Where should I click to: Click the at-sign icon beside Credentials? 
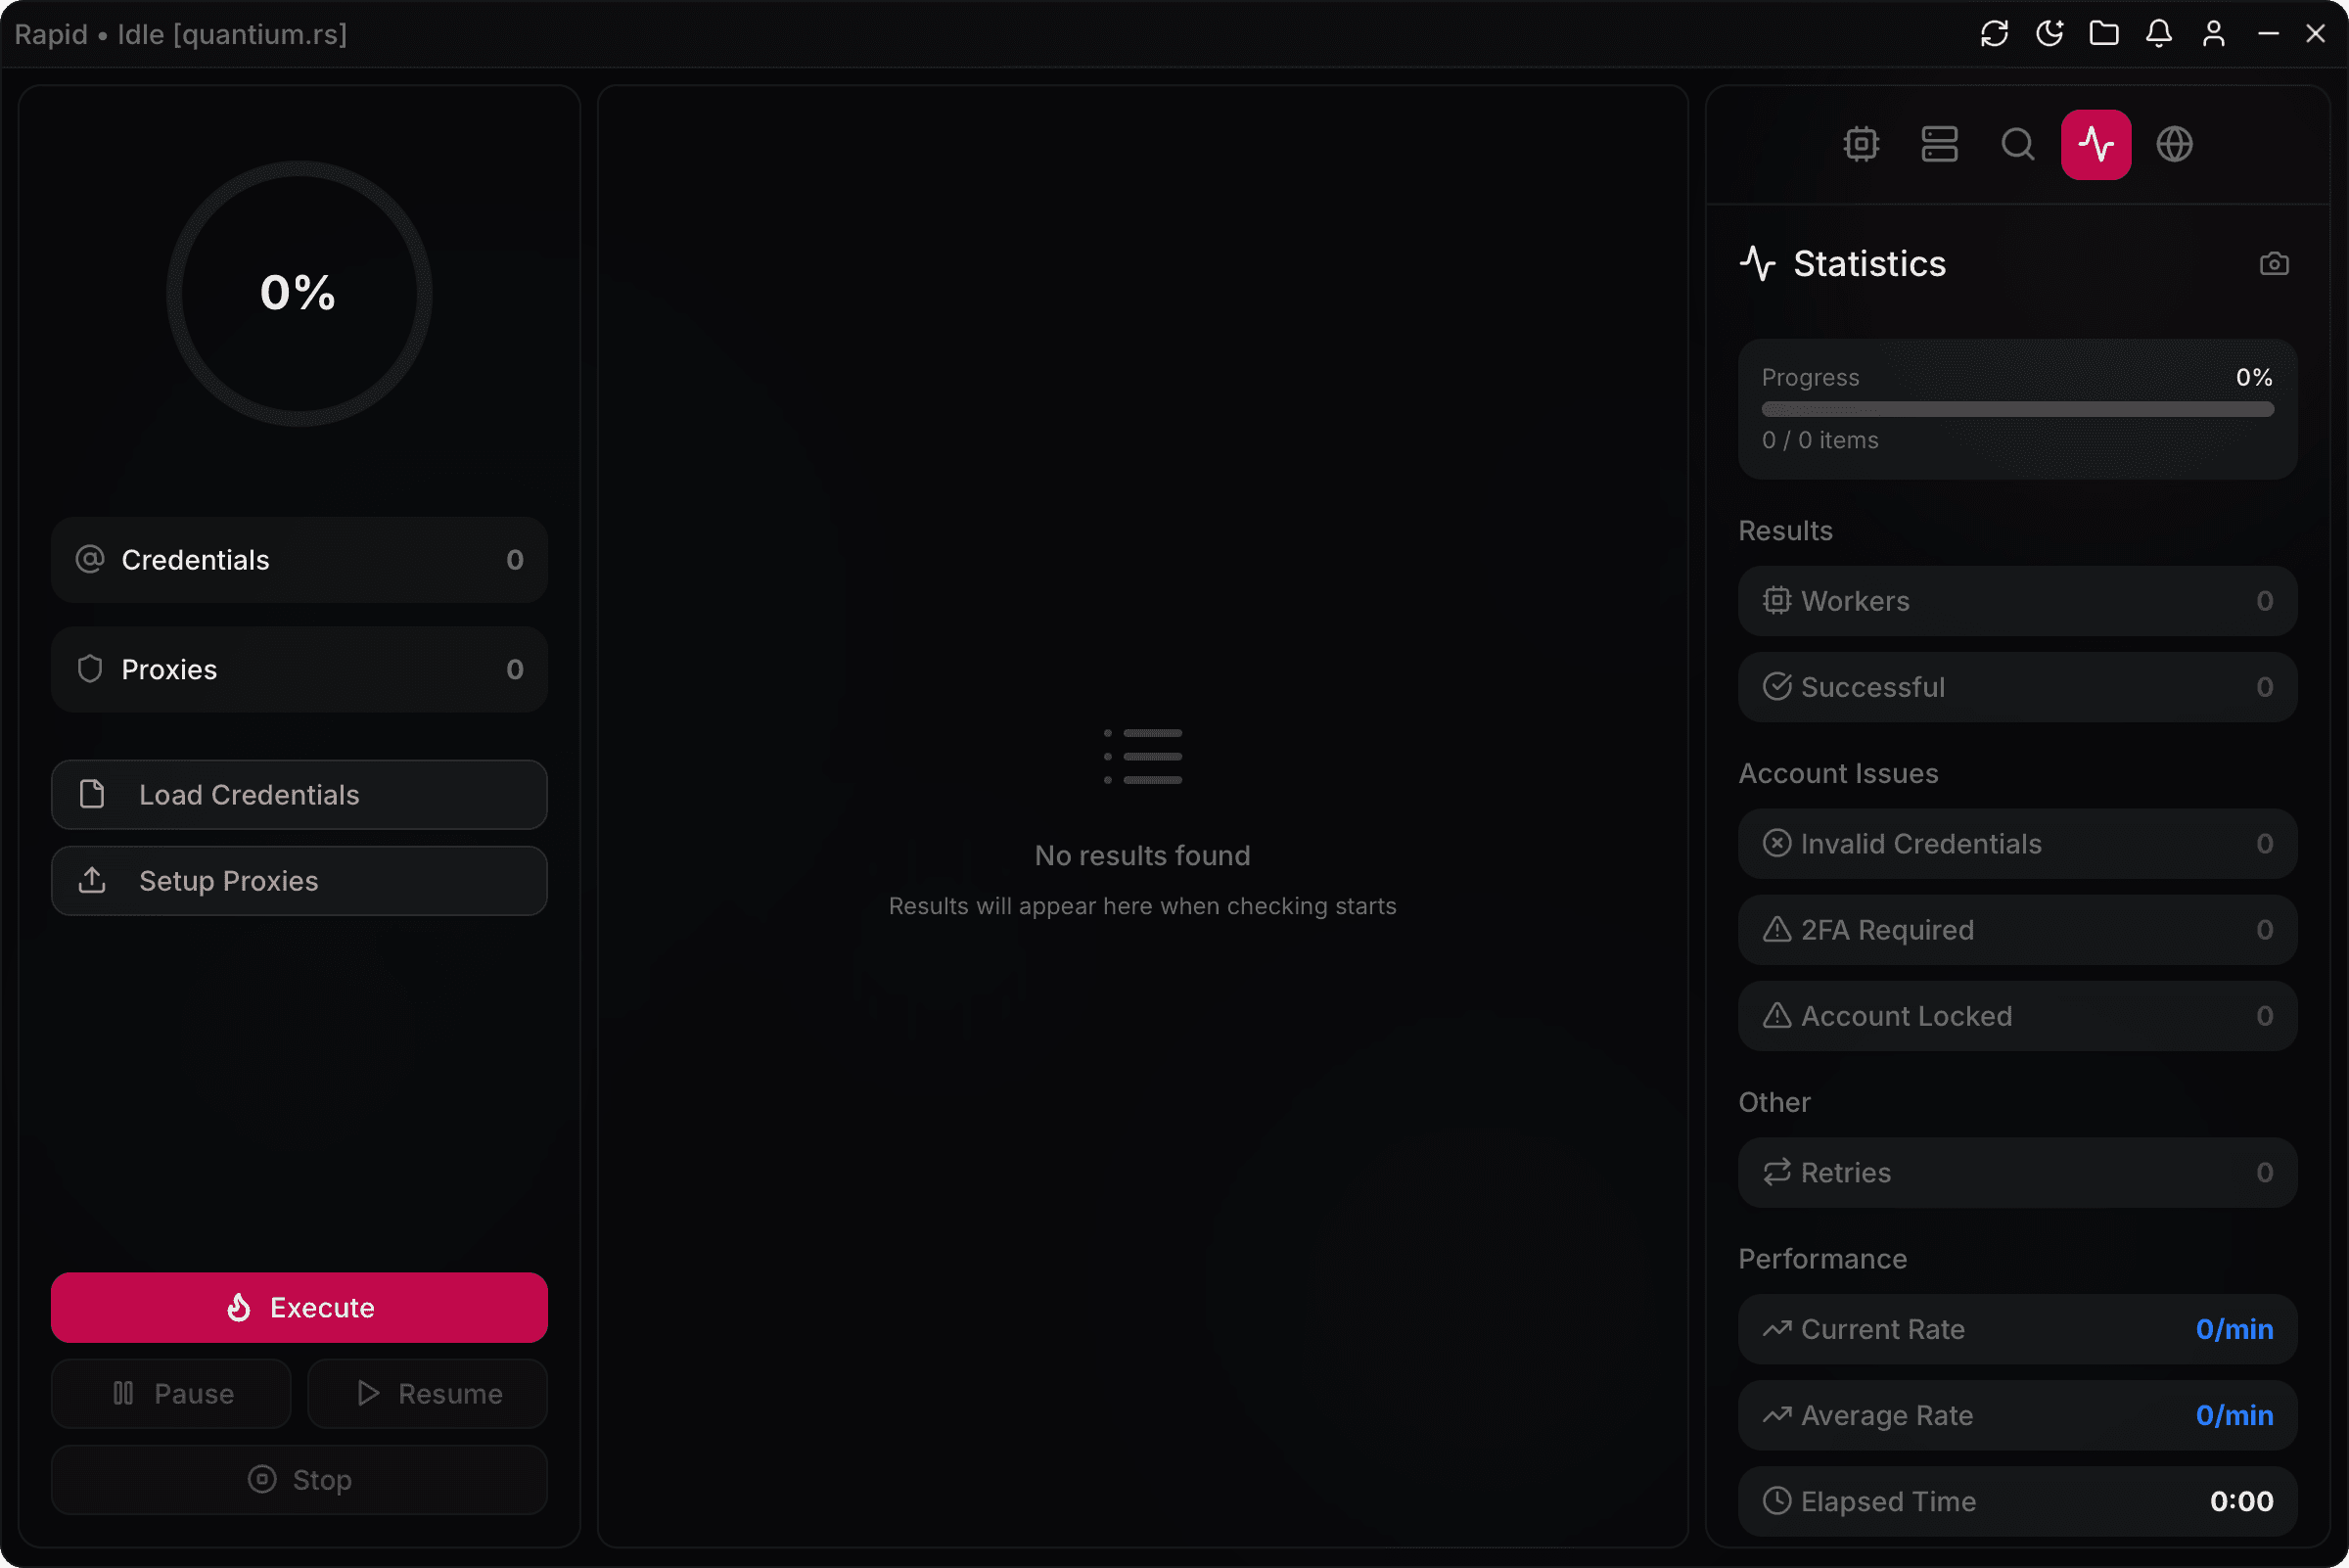point(90,559)
